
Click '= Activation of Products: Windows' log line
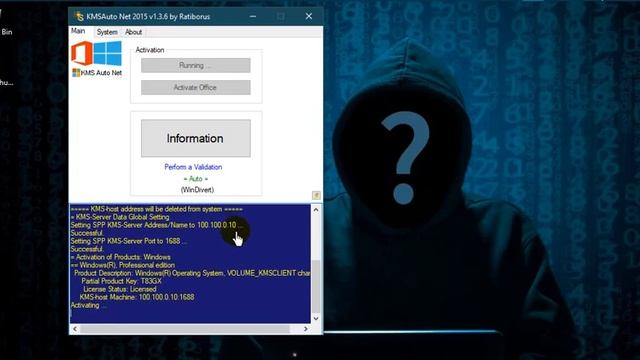[x=120, y=257]
